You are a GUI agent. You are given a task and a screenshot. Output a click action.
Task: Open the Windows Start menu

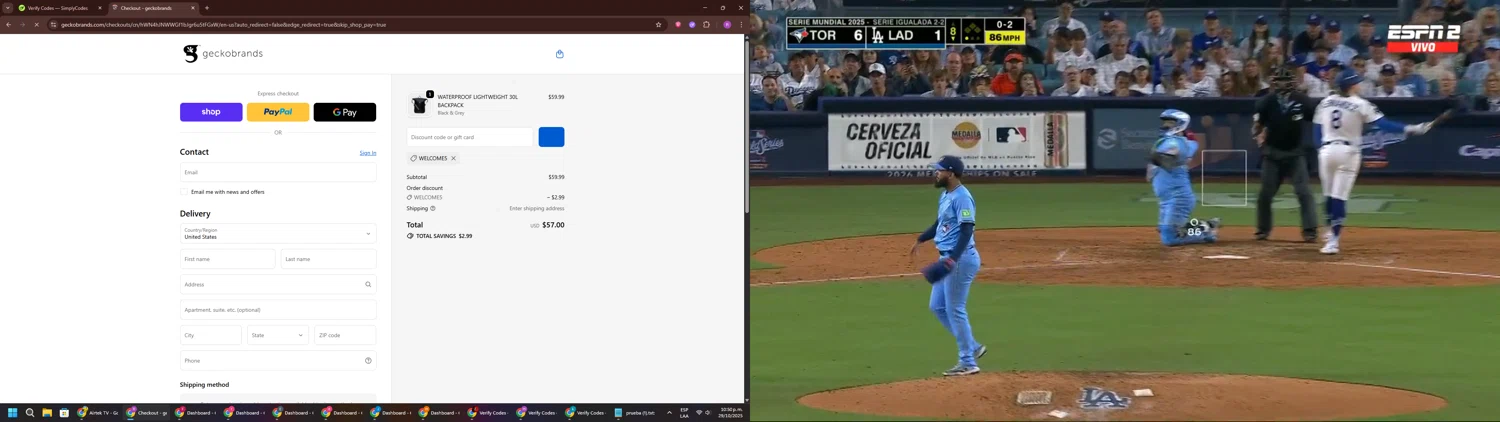(x=13, y=413)
